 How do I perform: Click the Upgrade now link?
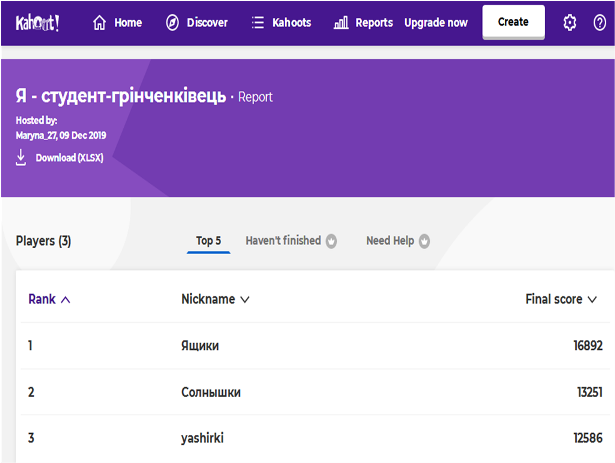coord(435,22)
